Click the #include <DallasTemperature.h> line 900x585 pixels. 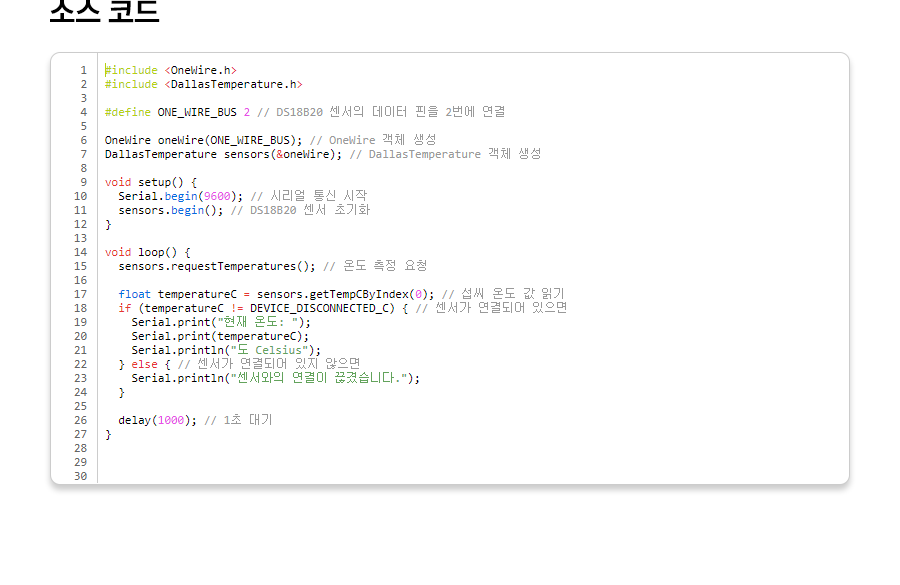[x=203, y=84]
